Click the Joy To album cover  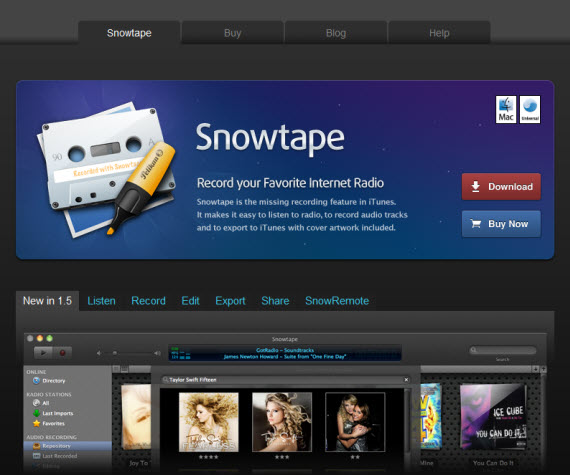(x=136, y=417)
